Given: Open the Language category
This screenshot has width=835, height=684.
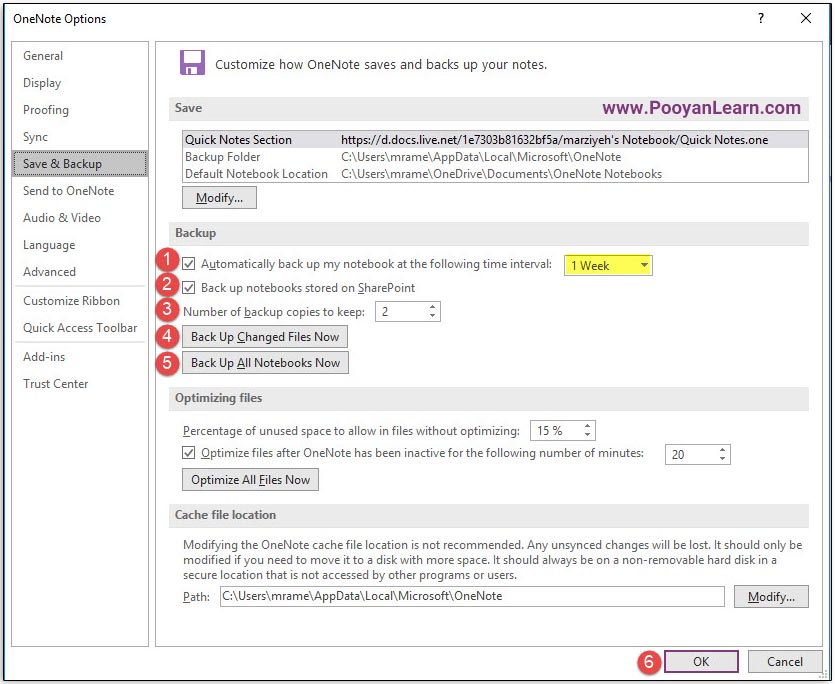Looking at the screenshot, I should coord(79,245).
